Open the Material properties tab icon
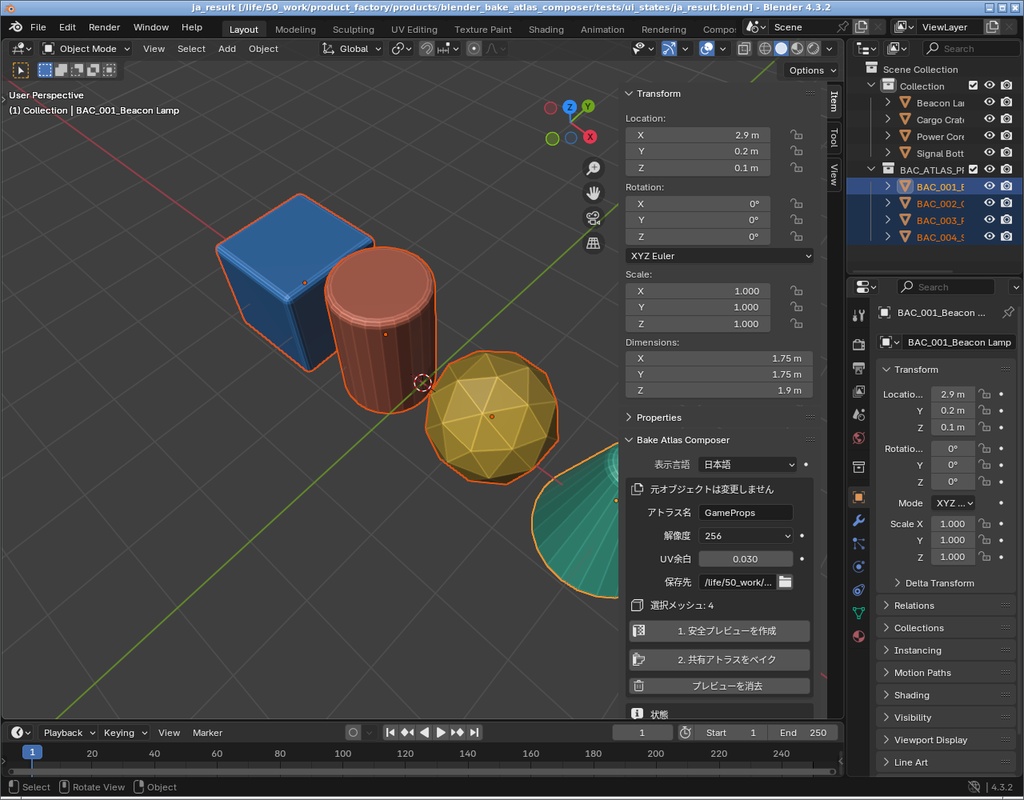Viewport: 1024px width, 800px height. click(859, 637)
